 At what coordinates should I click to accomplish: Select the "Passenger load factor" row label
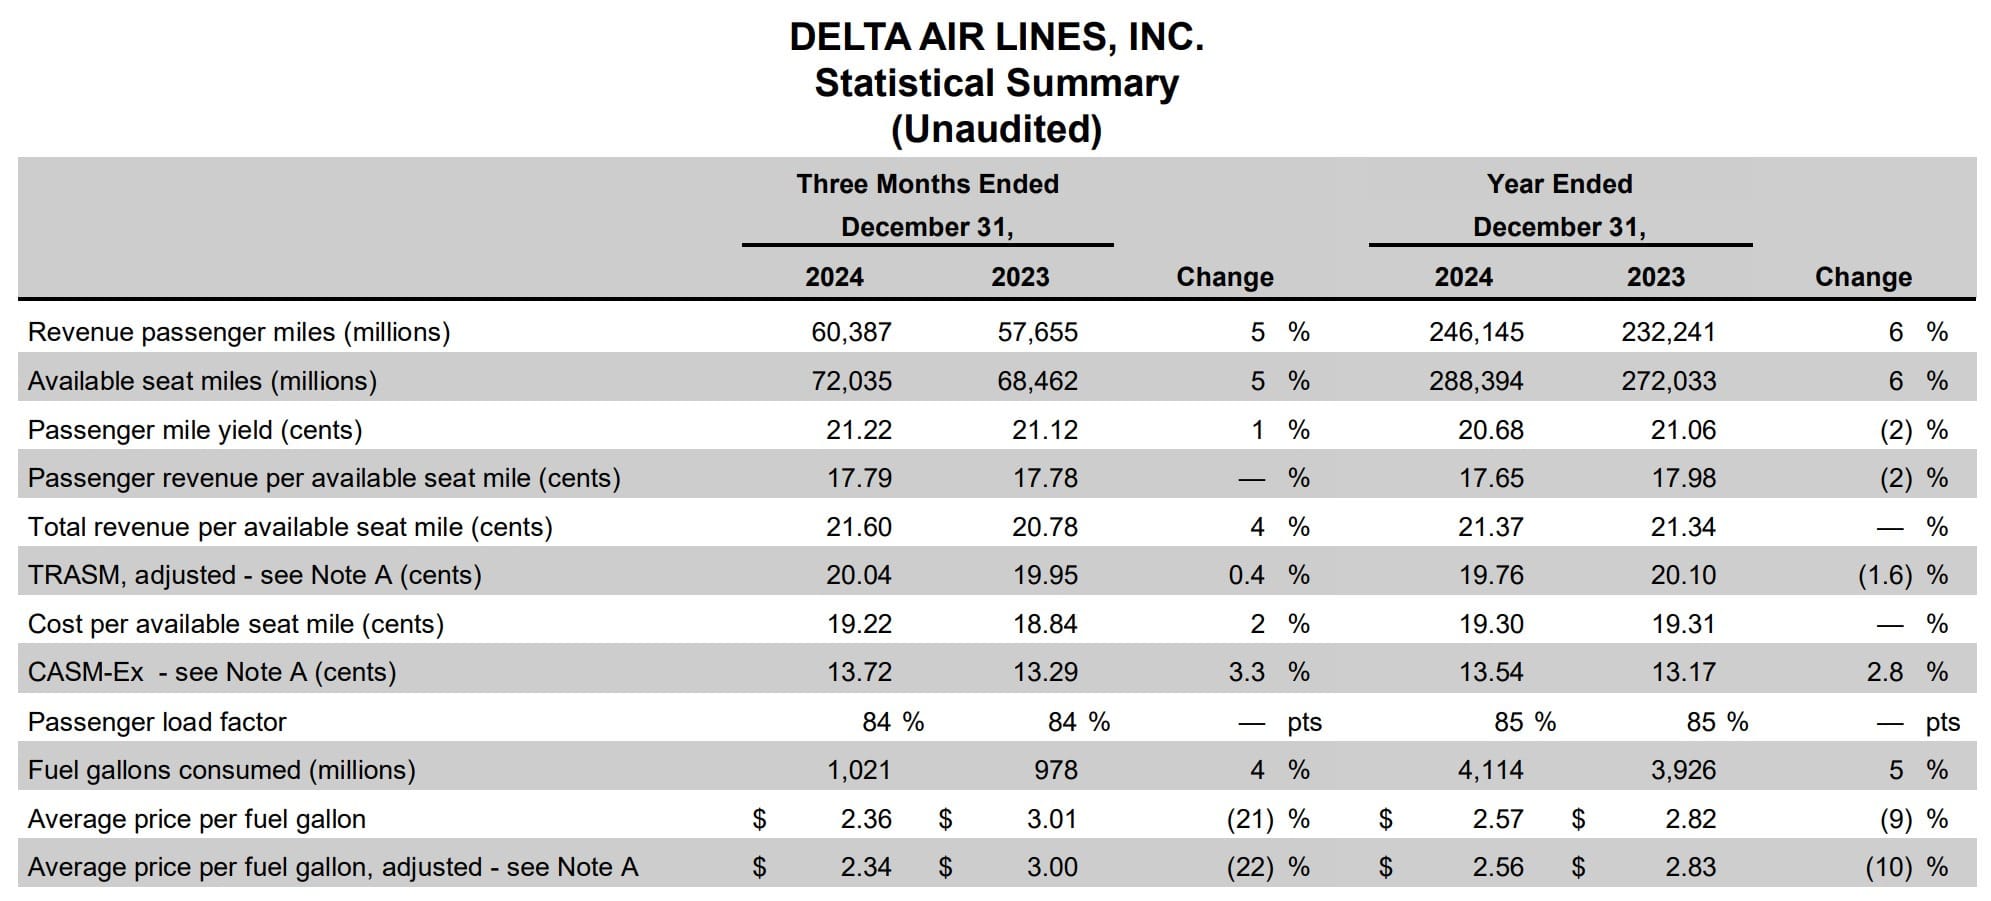(157, 722)
